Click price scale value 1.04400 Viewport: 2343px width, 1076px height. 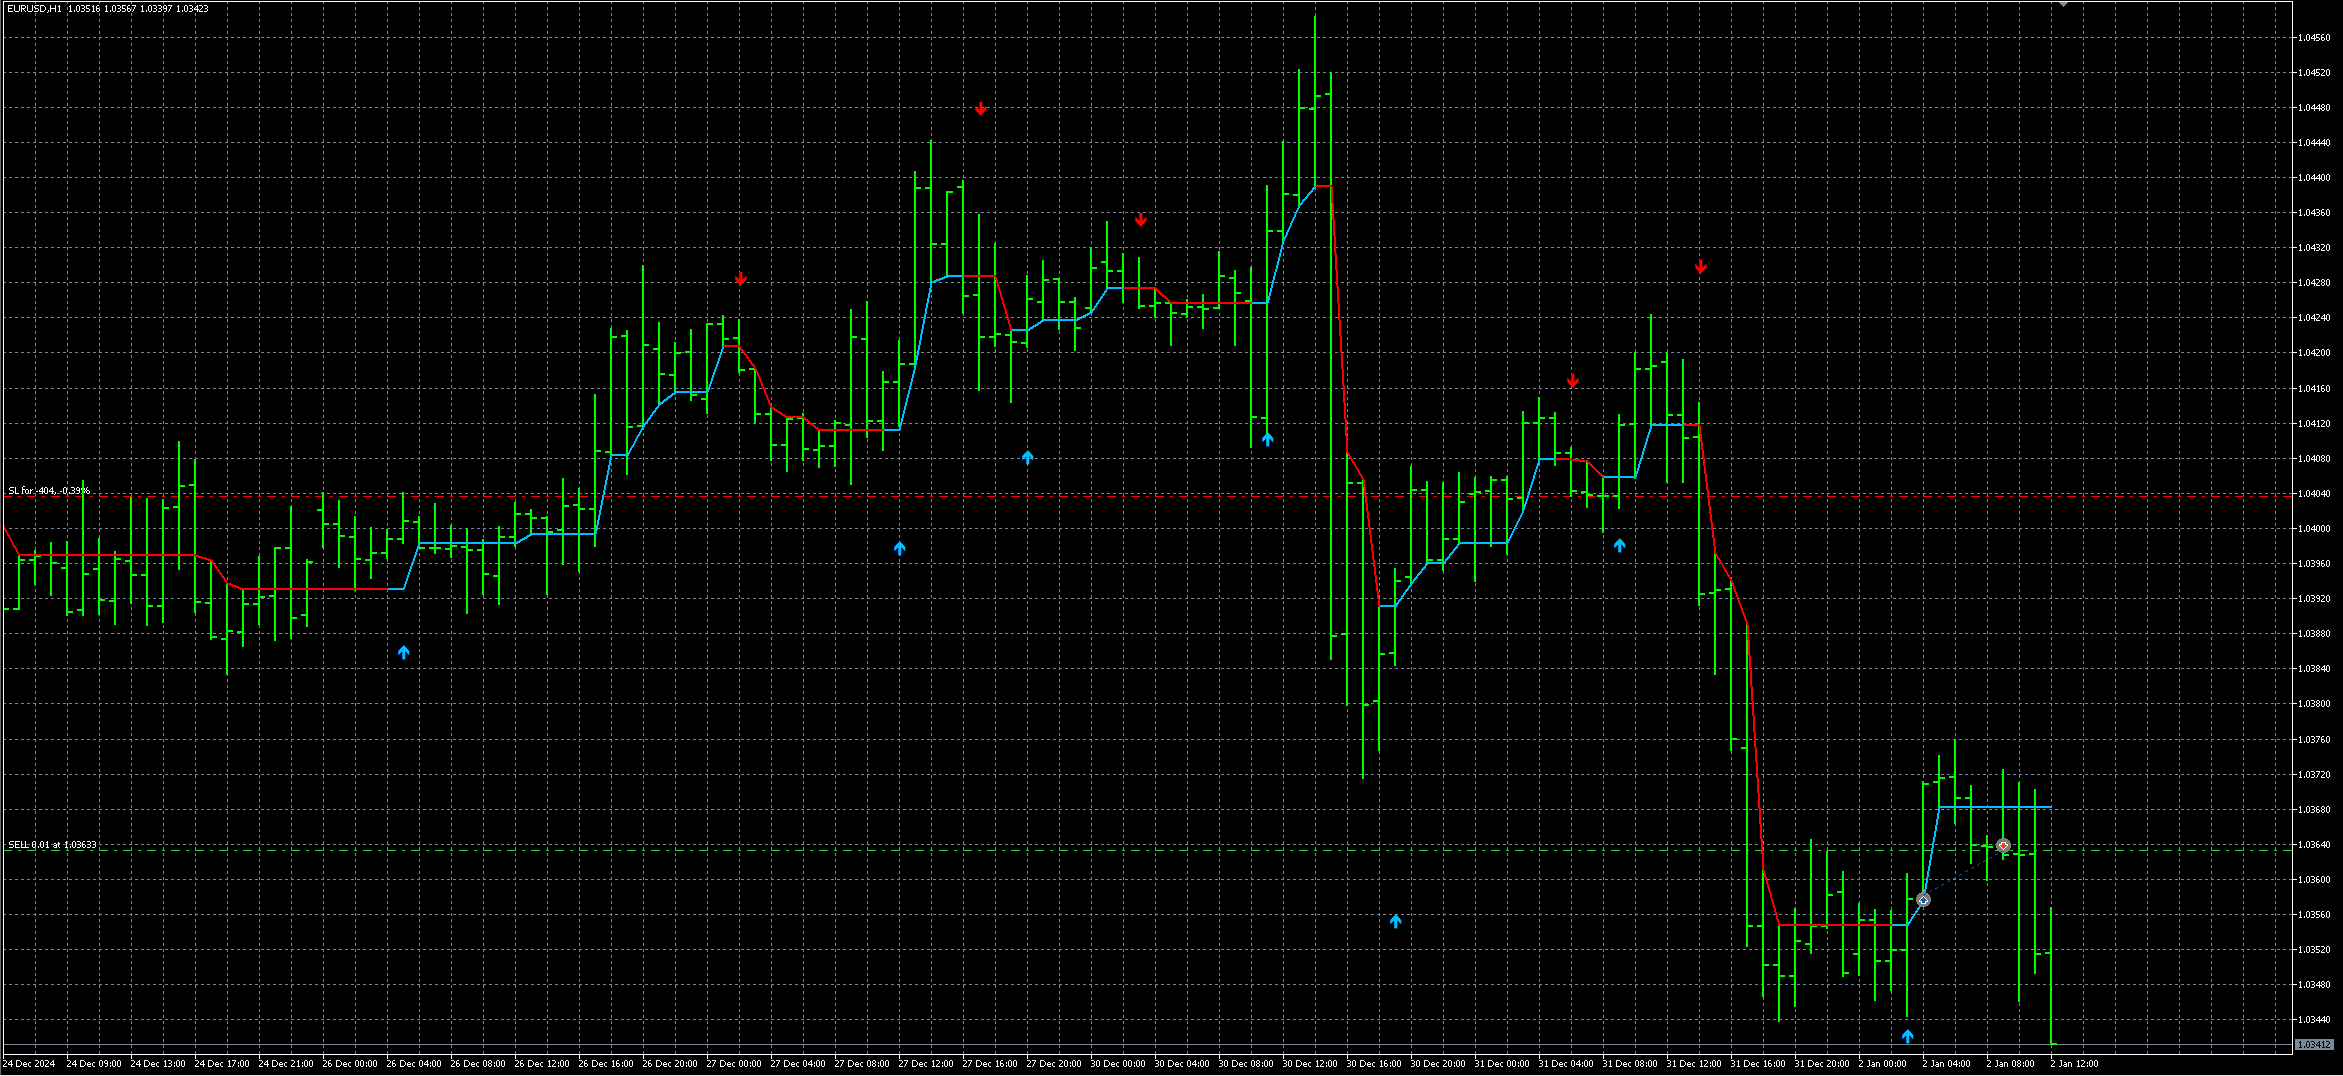point(2313,178)
